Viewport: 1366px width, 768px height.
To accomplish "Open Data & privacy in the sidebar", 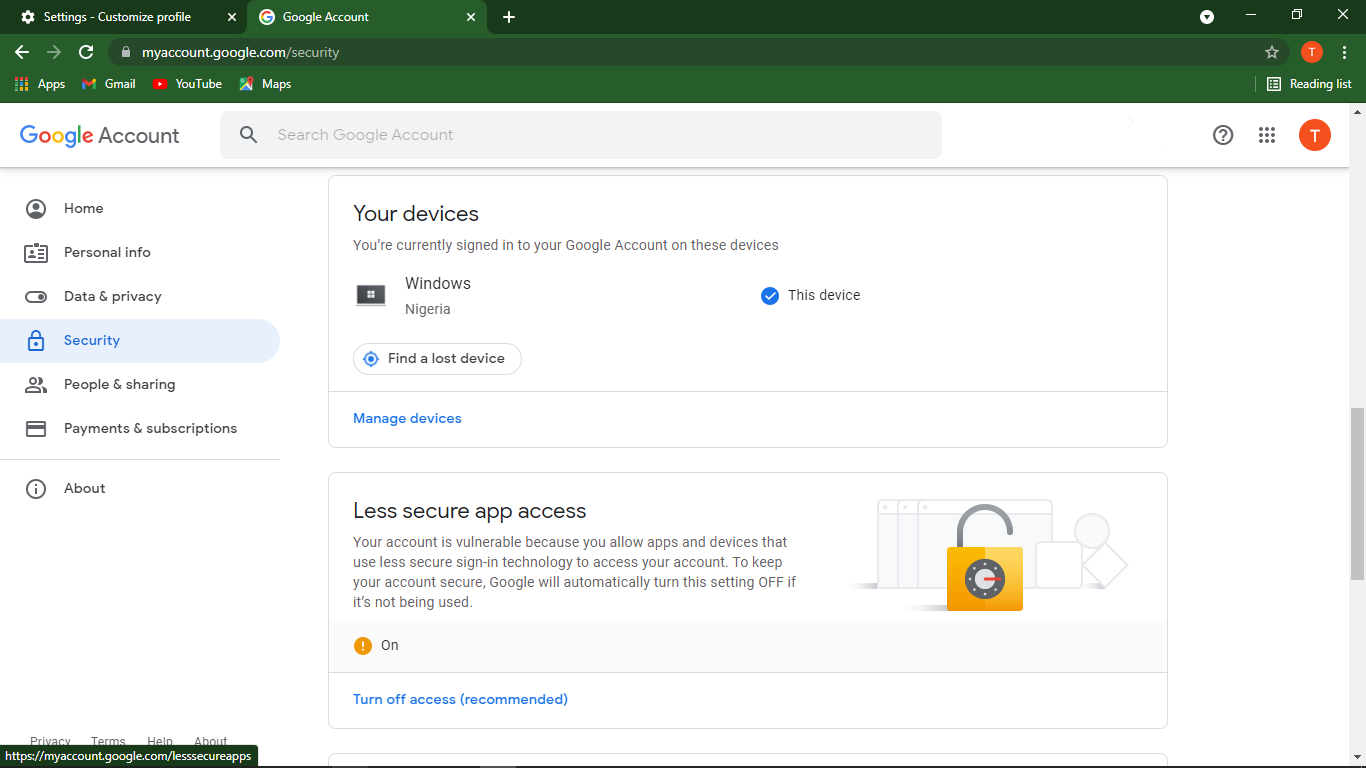I will point(140,297).
